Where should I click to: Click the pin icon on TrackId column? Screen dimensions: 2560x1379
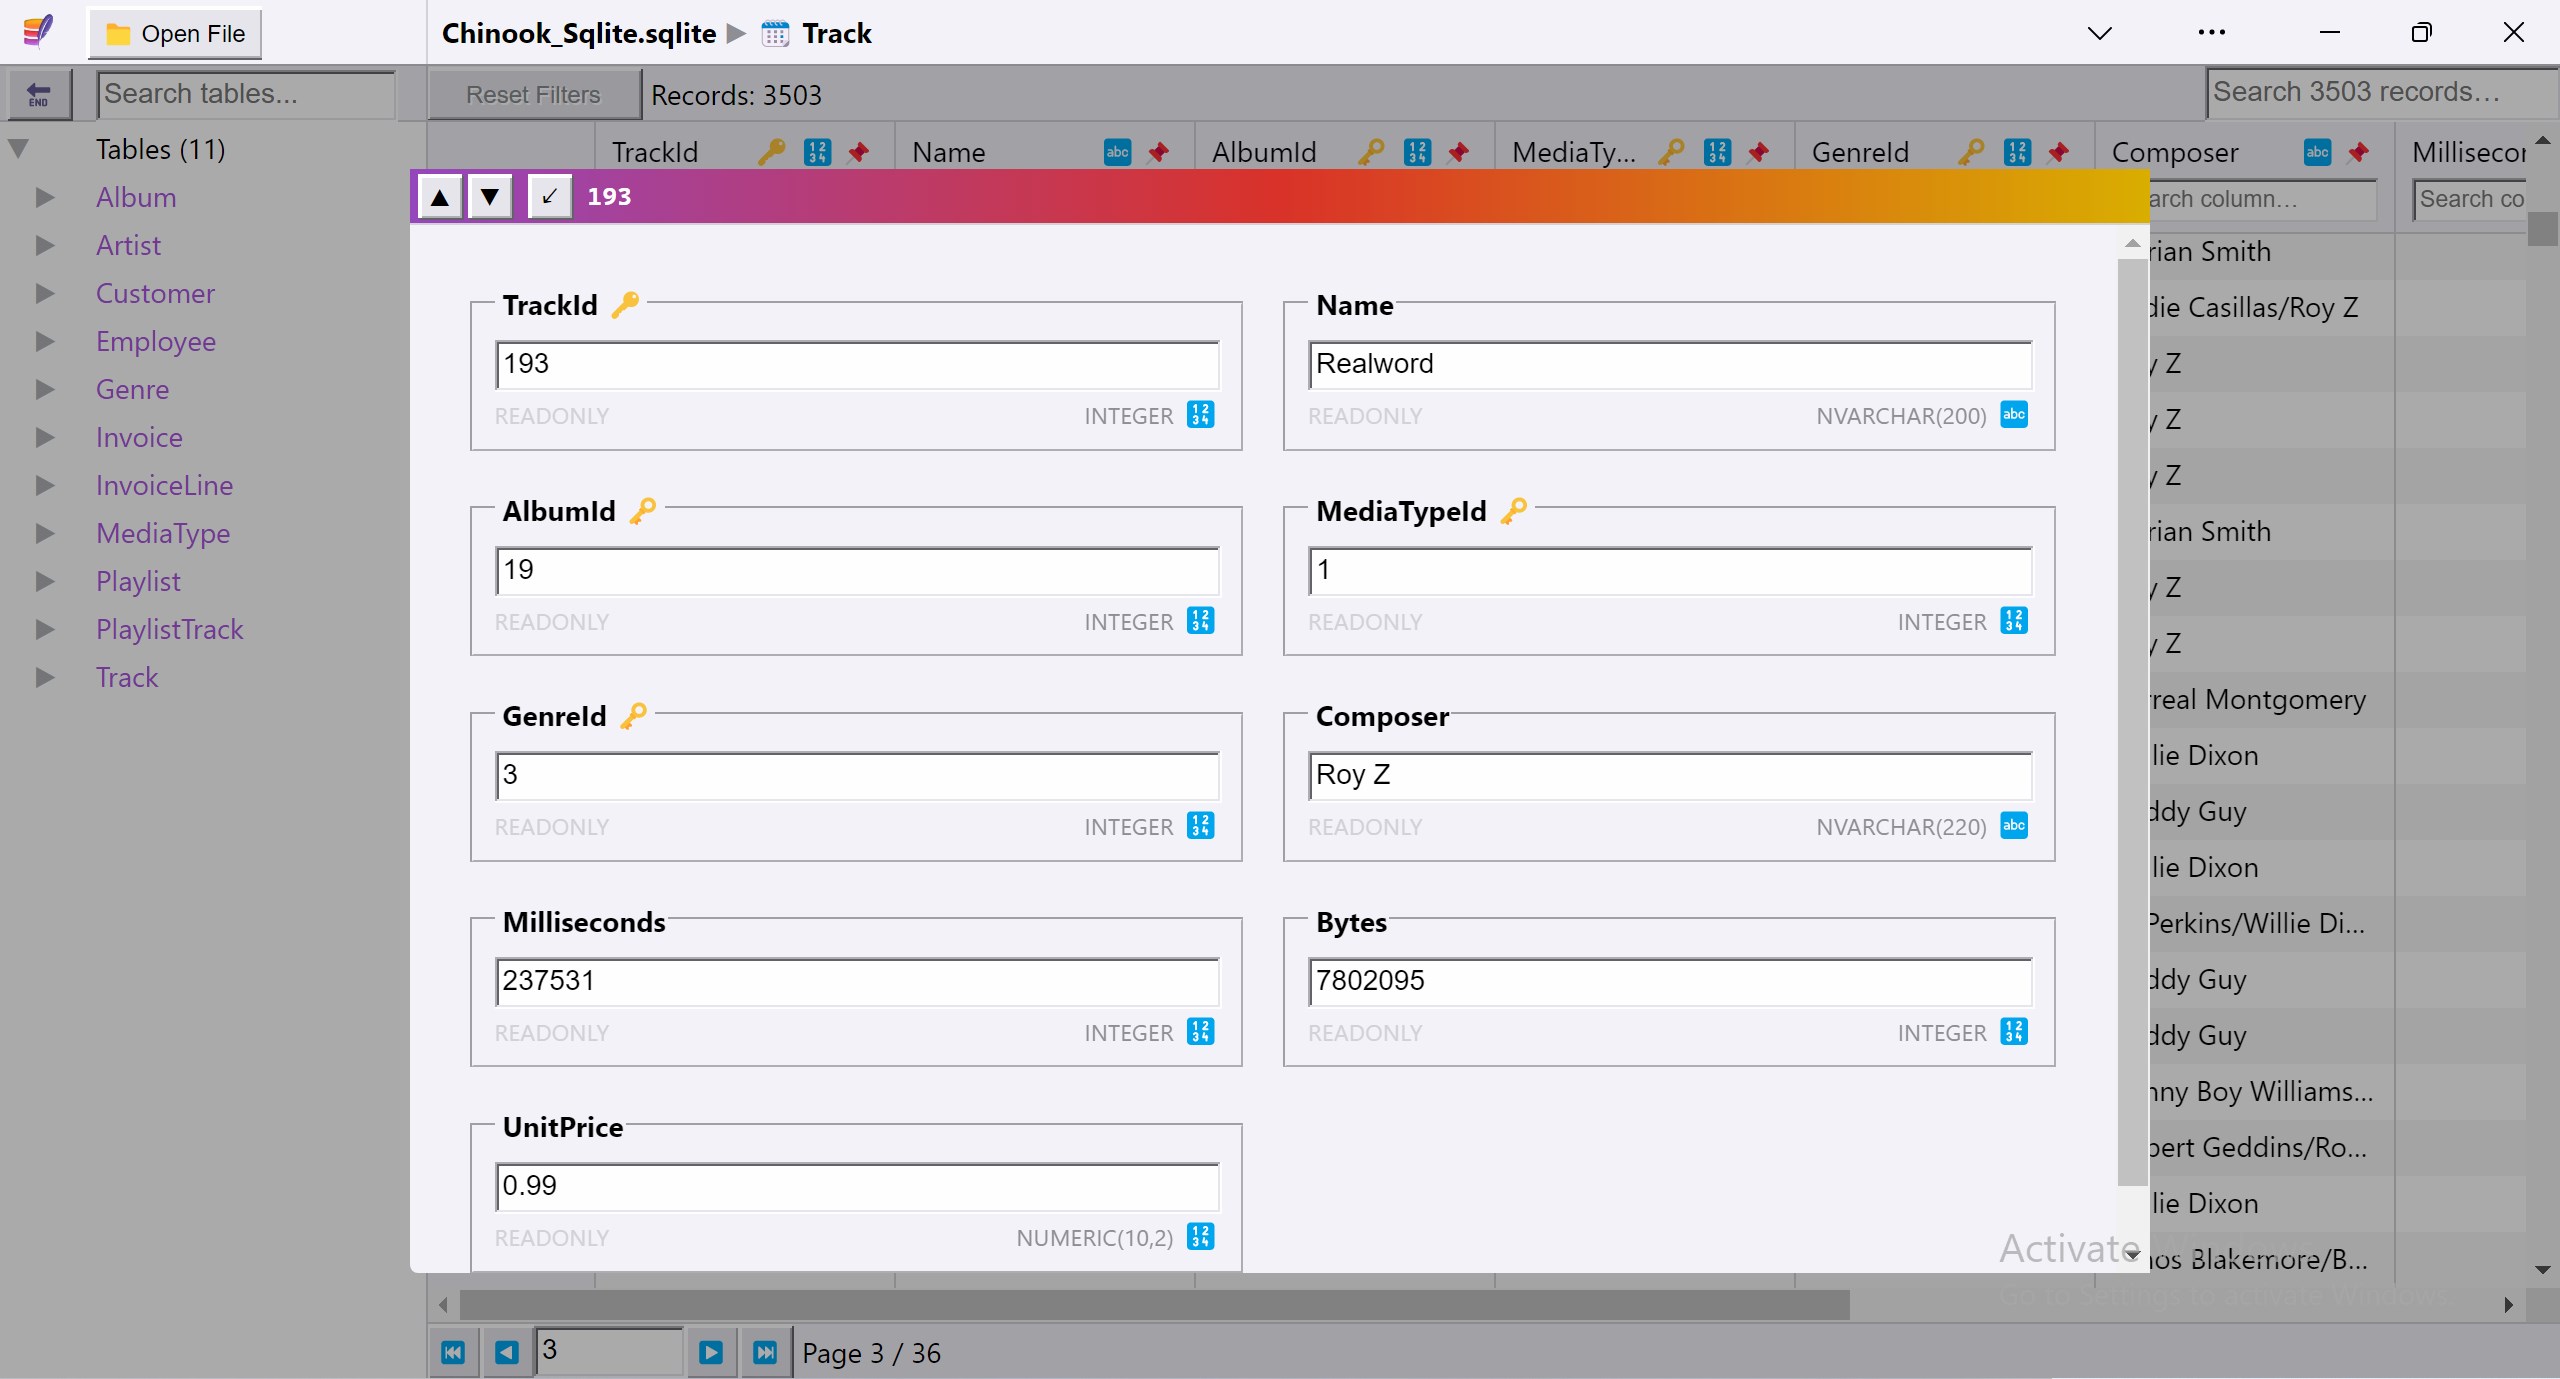[x=858, y=152]
